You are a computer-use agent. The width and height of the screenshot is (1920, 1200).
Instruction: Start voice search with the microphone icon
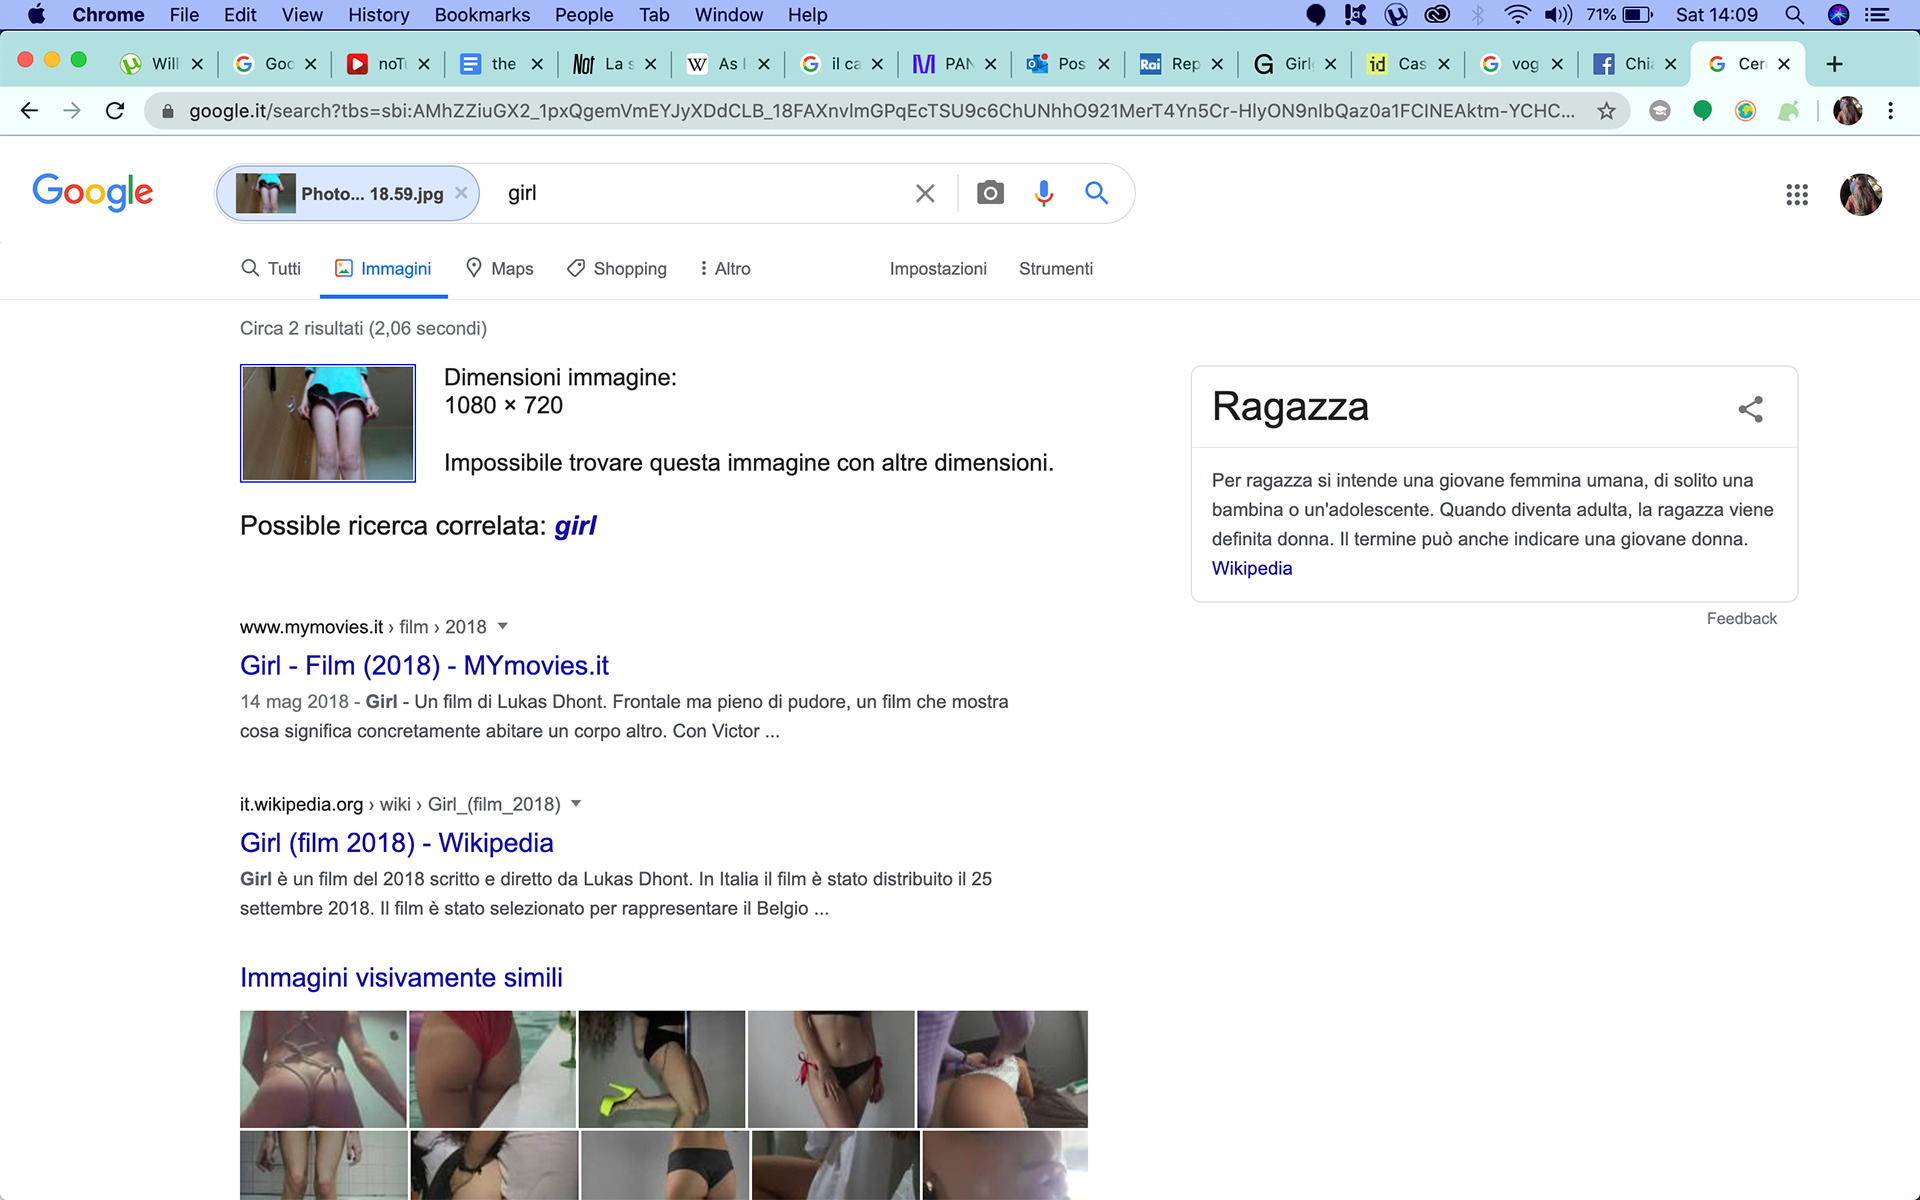pos(1043,193)
